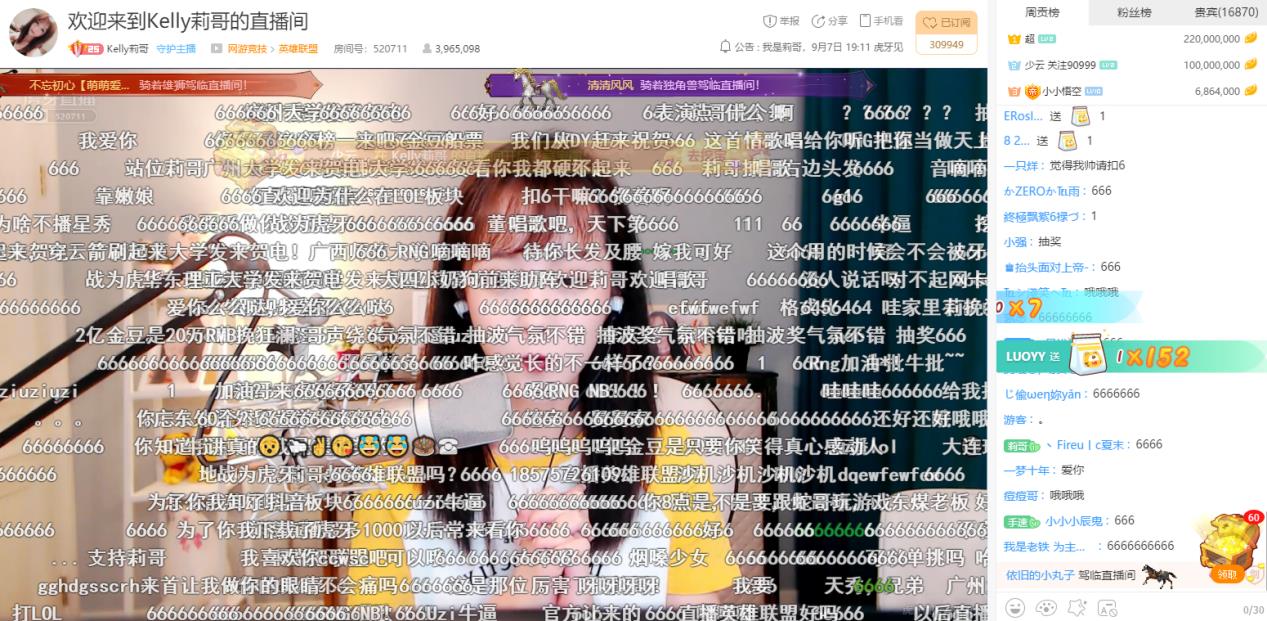Open the emoji smiley picker in chat
Screen dimensions: 1267x621
[x=1014, y=607]
